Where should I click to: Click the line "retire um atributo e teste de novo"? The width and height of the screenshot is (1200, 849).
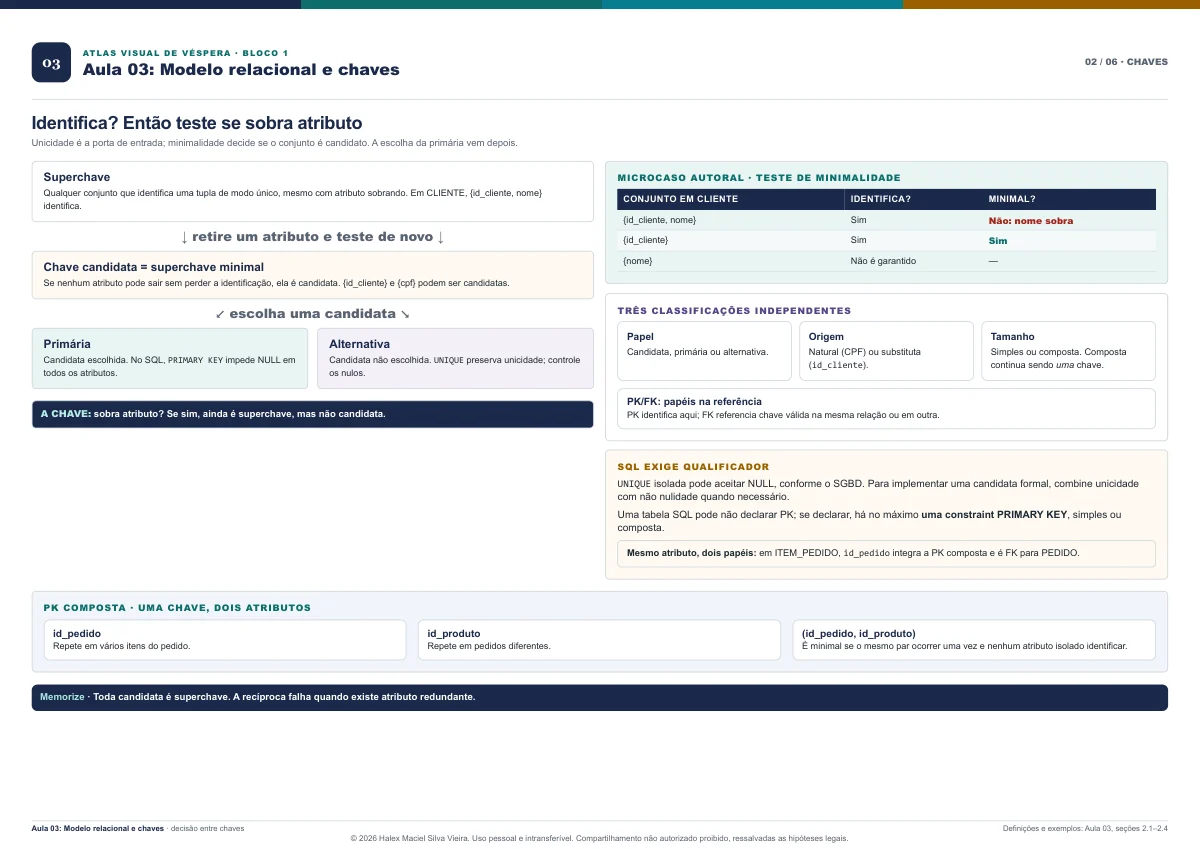coord(312,237)
